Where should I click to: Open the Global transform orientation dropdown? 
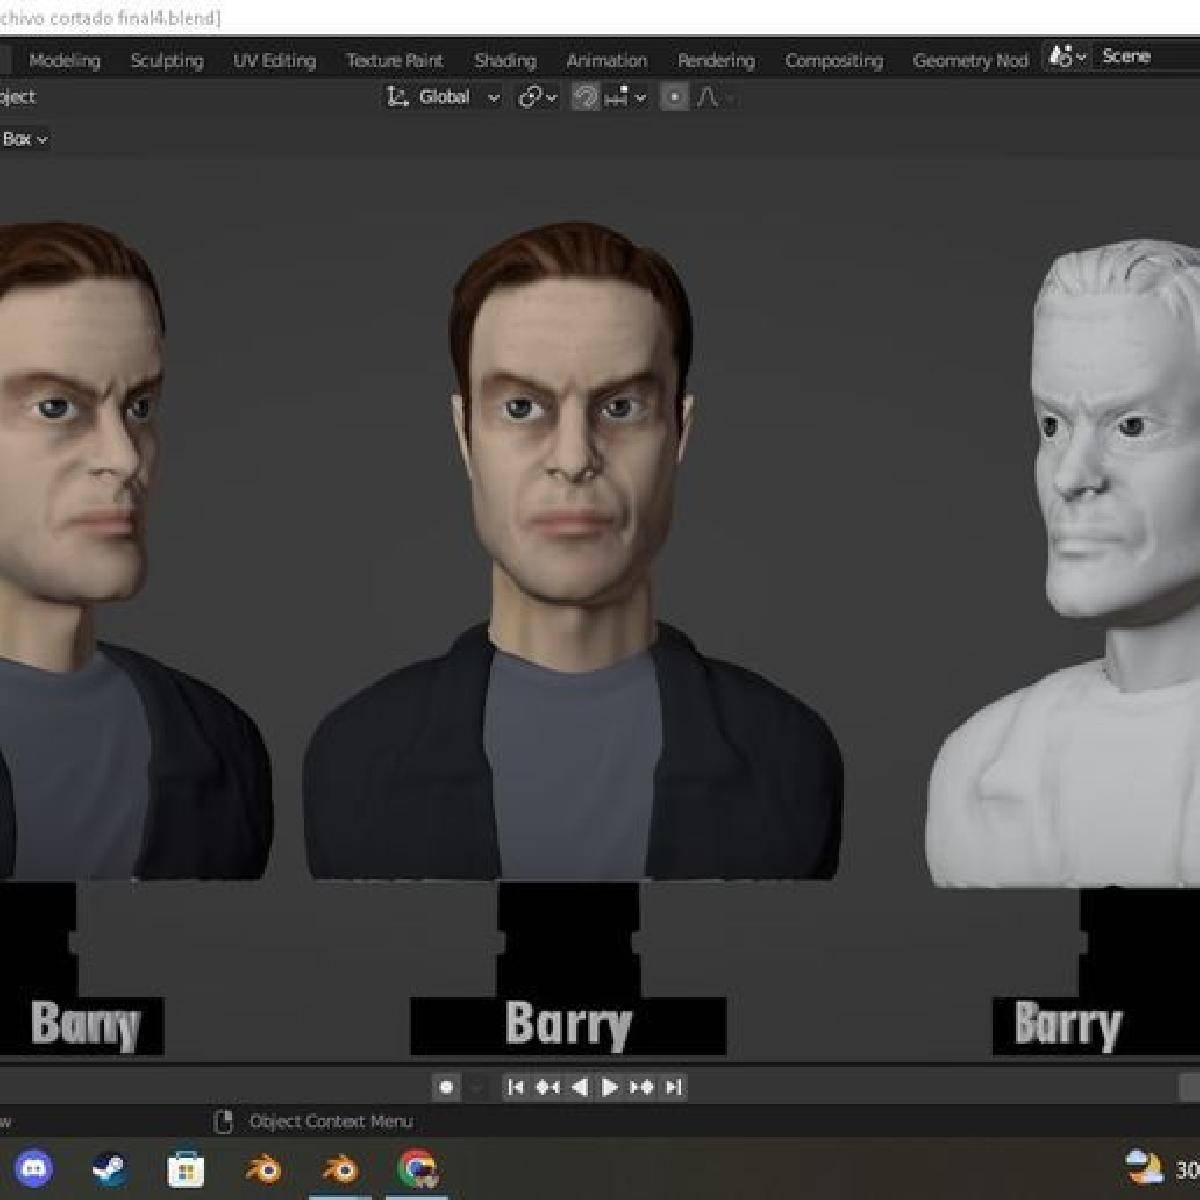point(443,97)
